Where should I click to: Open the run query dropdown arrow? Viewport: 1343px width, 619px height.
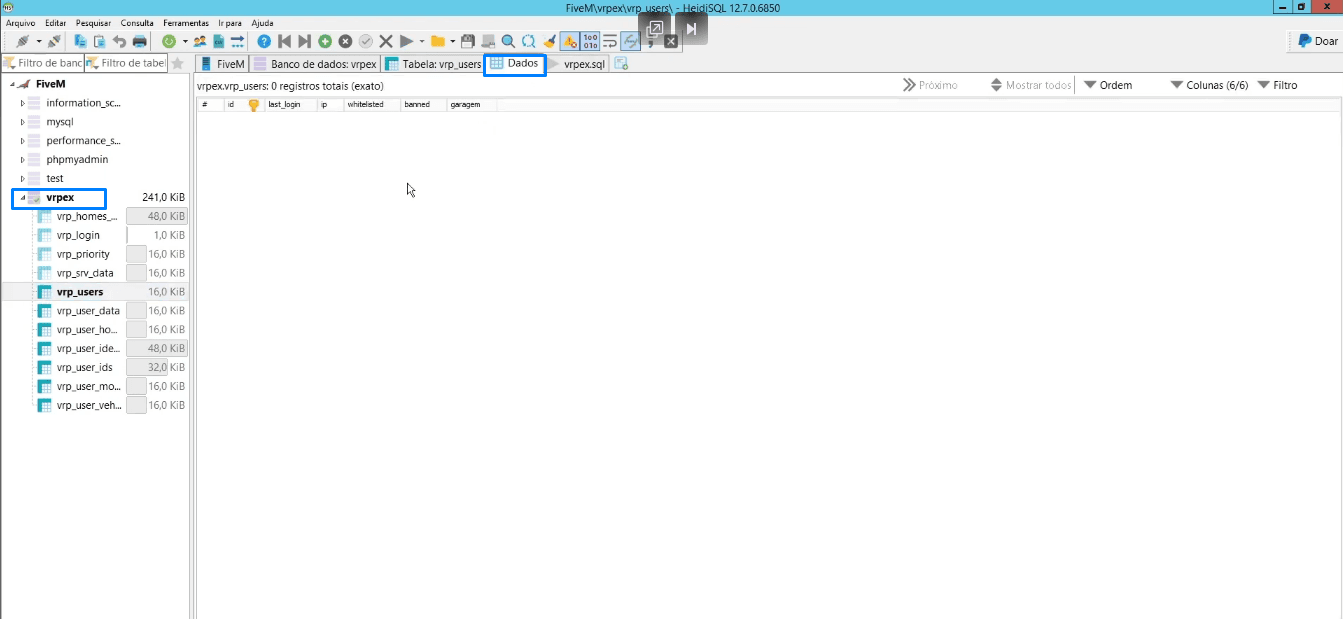tap(422, 41)
